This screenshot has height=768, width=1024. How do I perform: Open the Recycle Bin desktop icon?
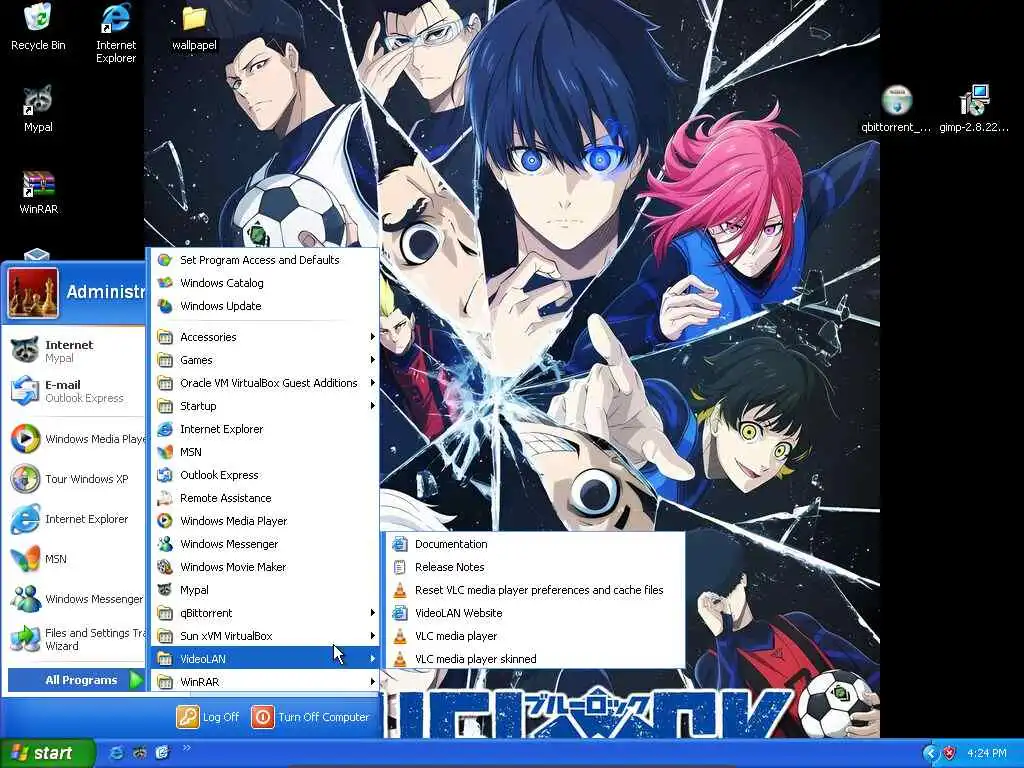[38, 27]
